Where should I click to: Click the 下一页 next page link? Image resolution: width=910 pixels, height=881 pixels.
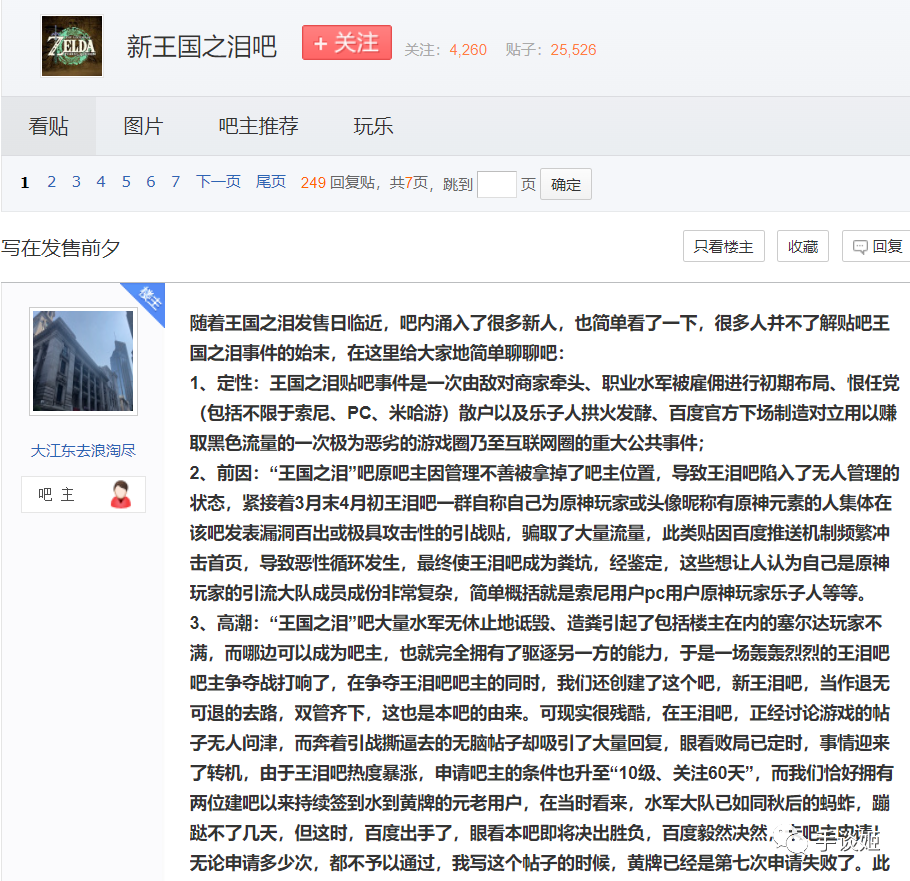click(x=218, y=182)
